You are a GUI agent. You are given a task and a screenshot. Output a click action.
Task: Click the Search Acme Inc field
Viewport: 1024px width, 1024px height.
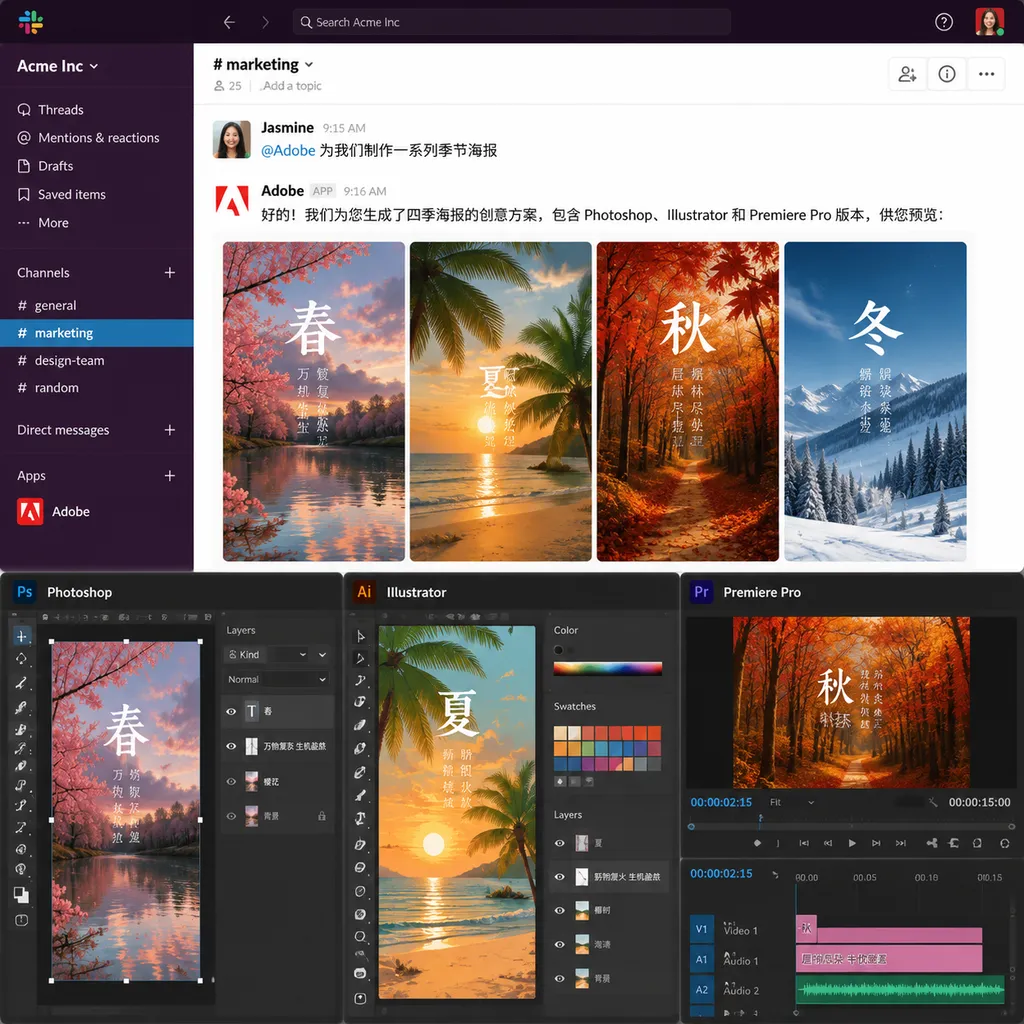pos(511,22)
